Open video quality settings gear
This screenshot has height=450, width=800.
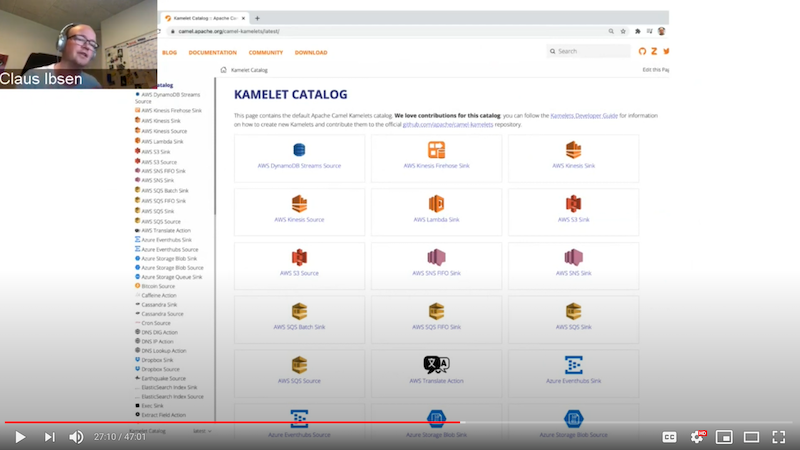pos(698,436)
